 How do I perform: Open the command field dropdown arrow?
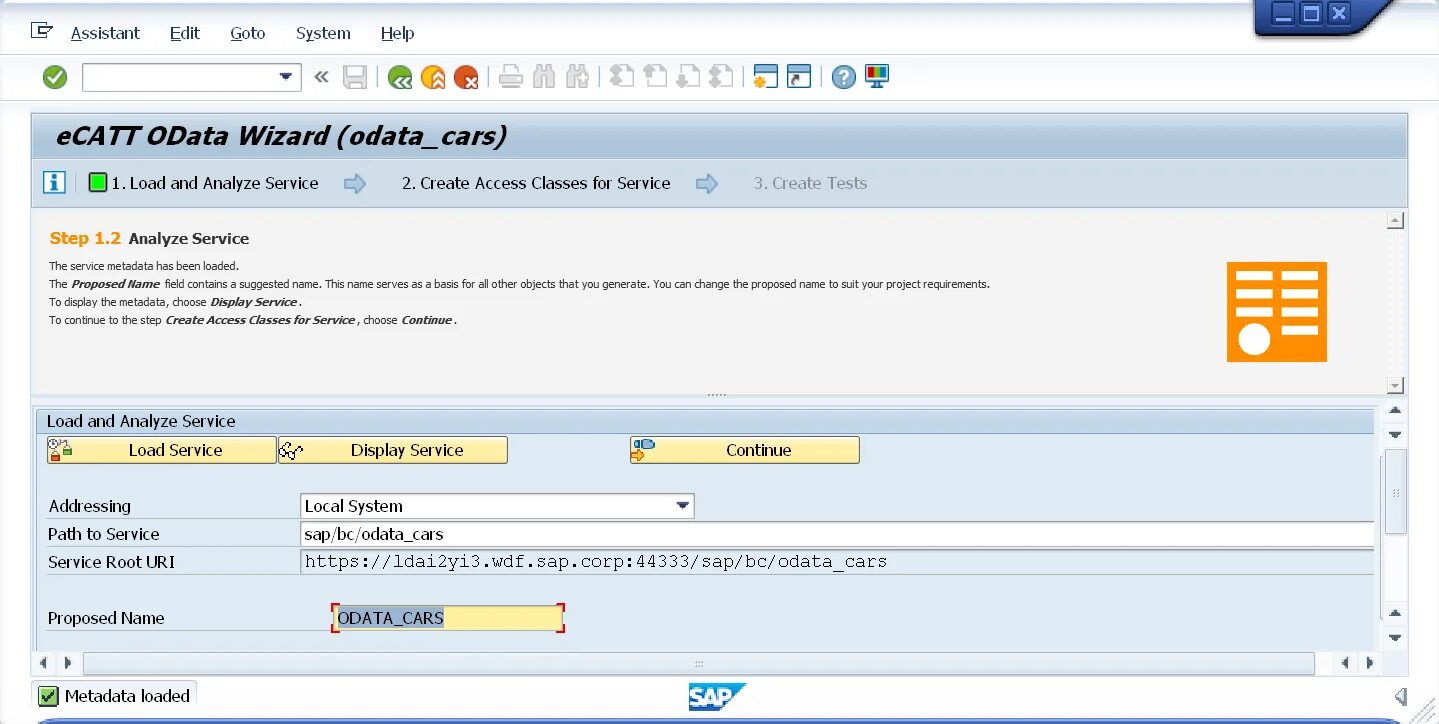(x=287, y=77)
